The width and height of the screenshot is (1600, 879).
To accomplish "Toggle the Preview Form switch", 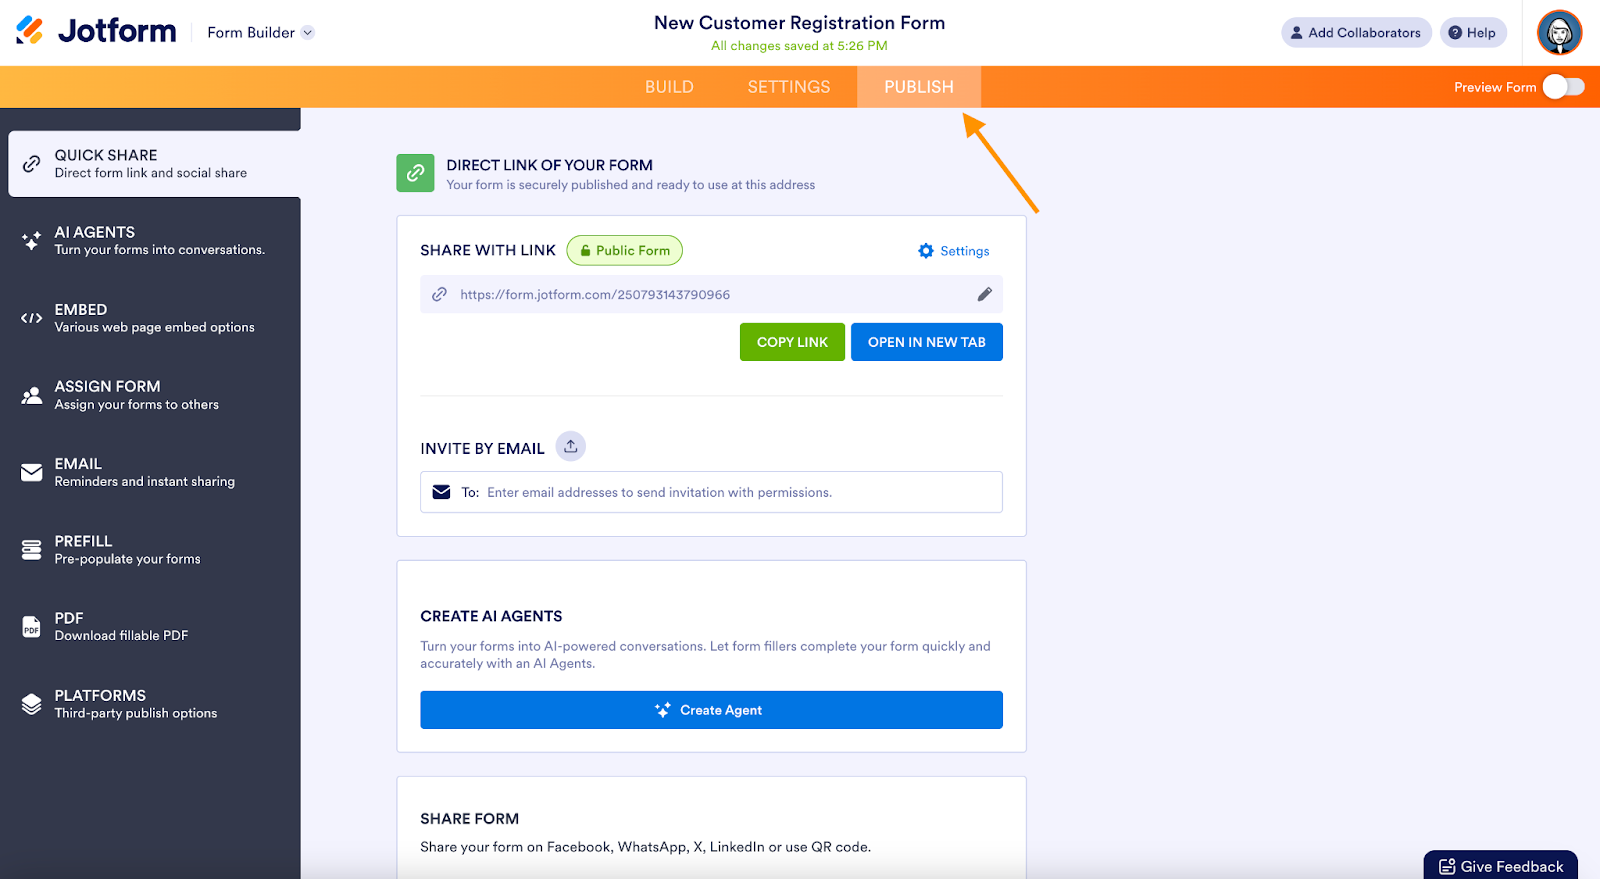I will [x=1563, y=87].
